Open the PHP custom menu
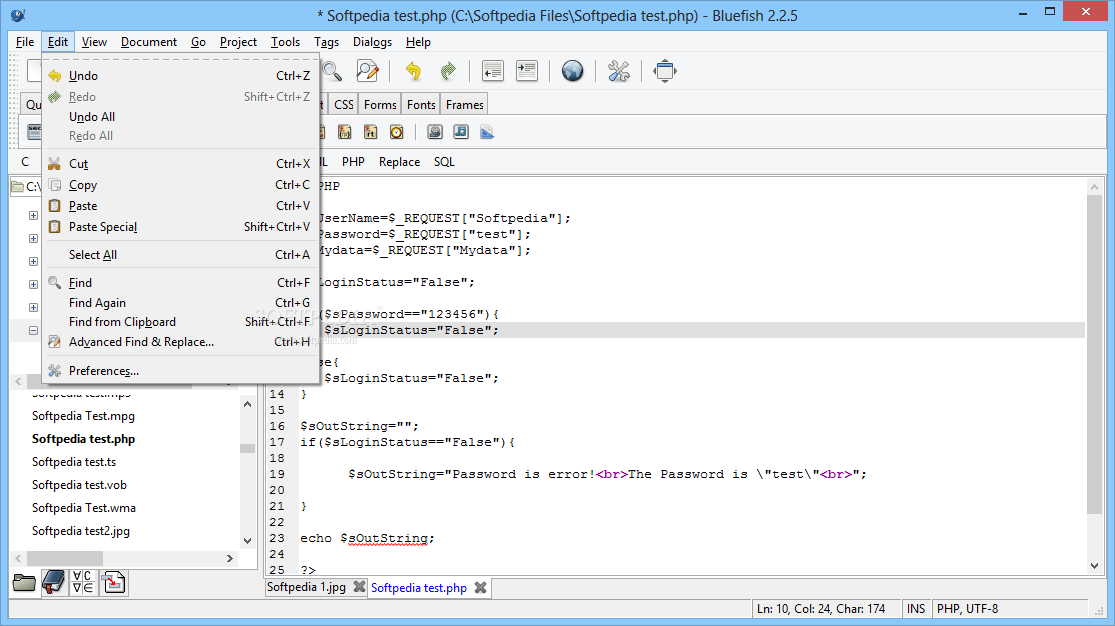This screenshot has width=1115, height=626. click(353, 162)
